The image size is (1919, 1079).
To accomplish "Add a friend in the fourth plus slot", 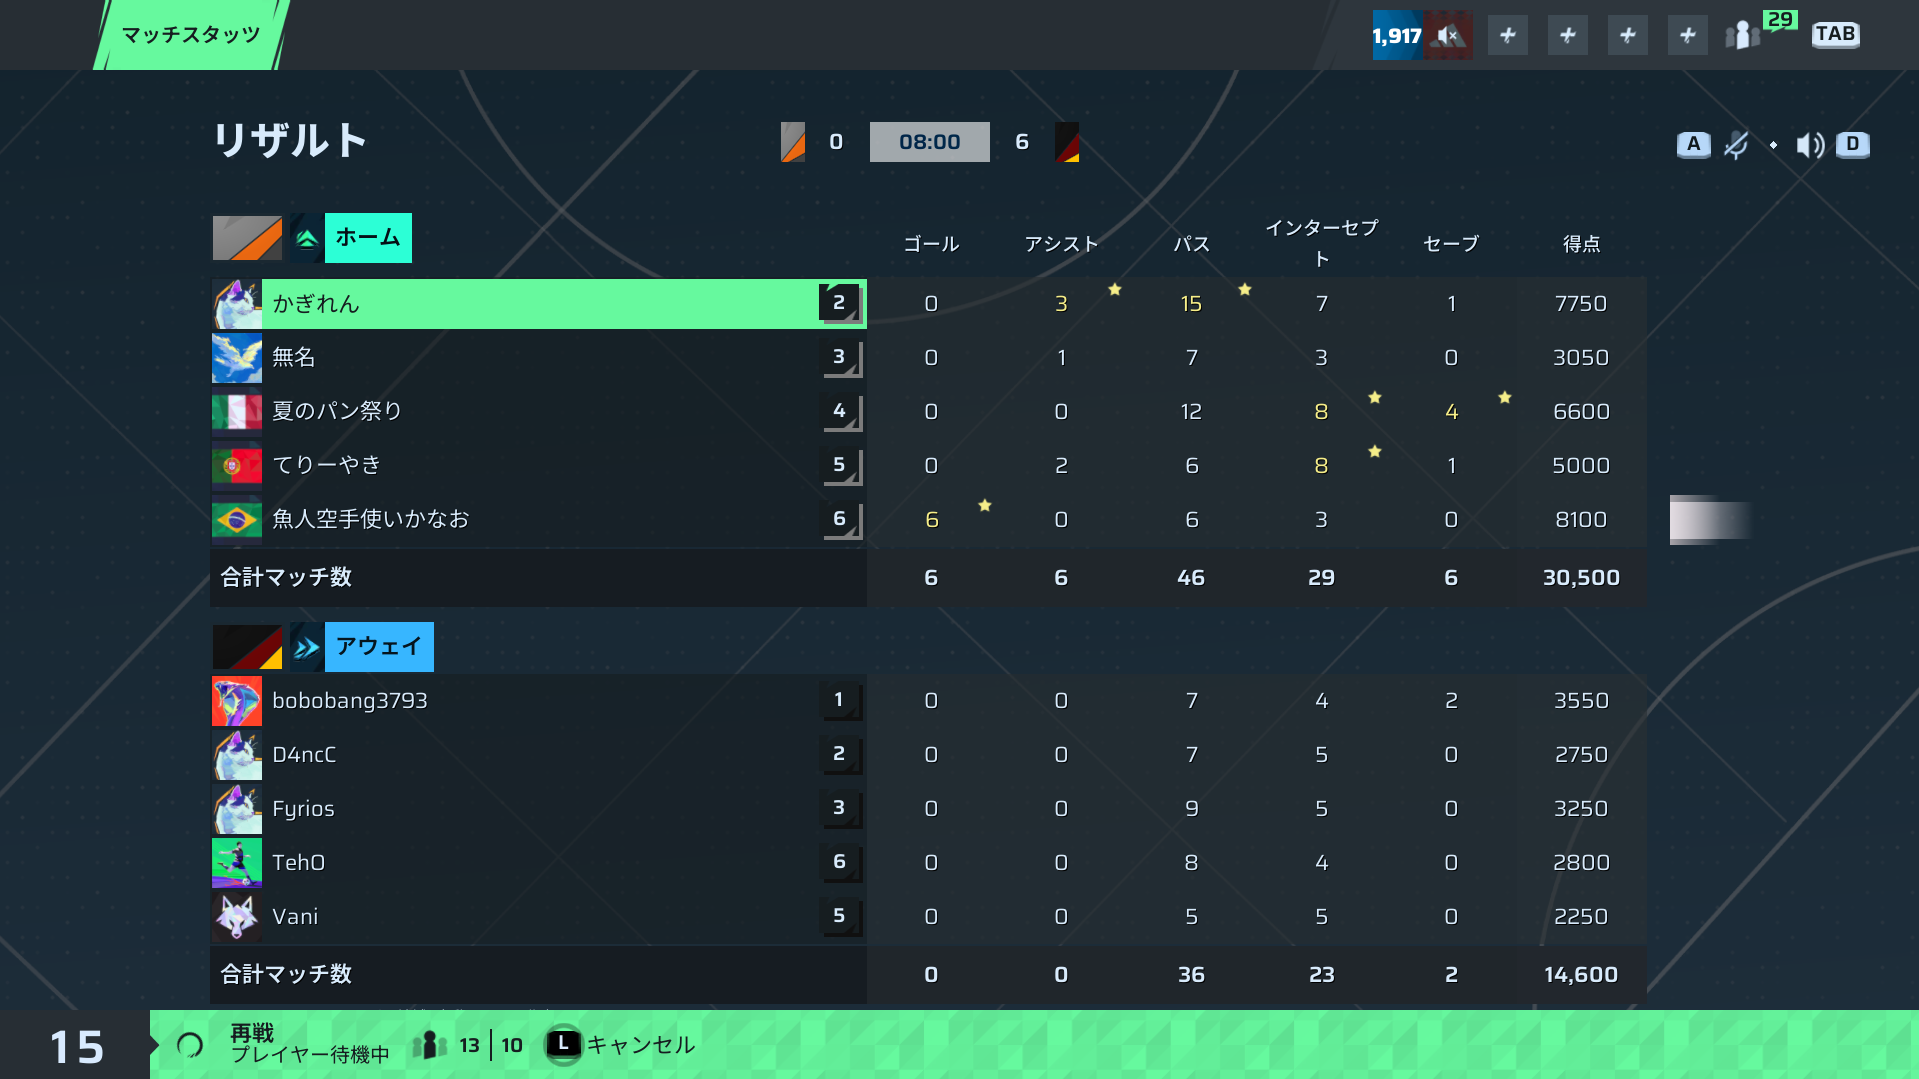I will click(1688, 36).
